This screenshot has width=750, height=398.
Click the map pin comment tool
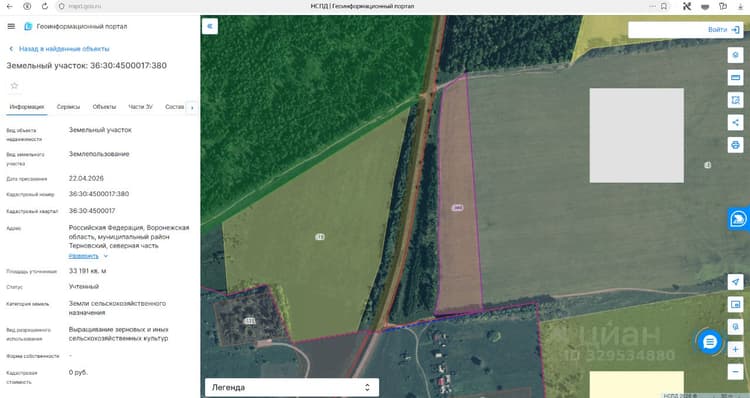(735, 327)
